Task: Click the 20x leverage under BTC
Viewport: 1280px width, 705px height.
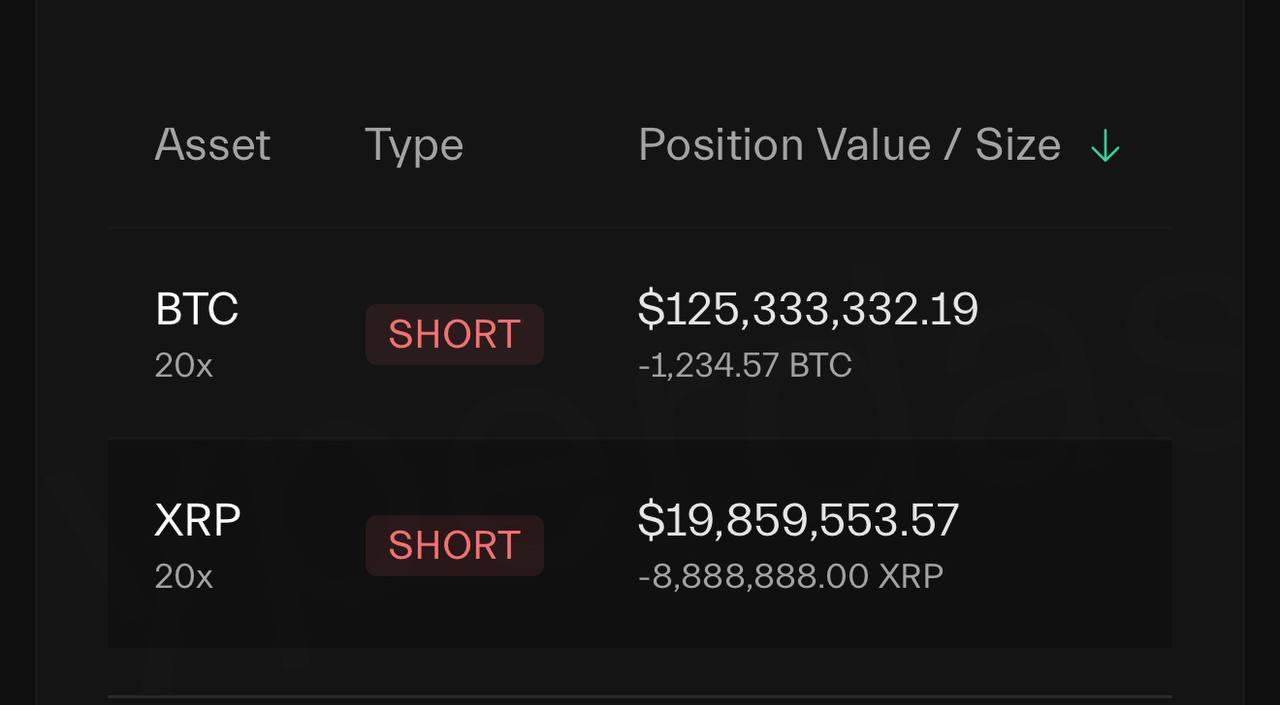Action: (x=184, y=366)
